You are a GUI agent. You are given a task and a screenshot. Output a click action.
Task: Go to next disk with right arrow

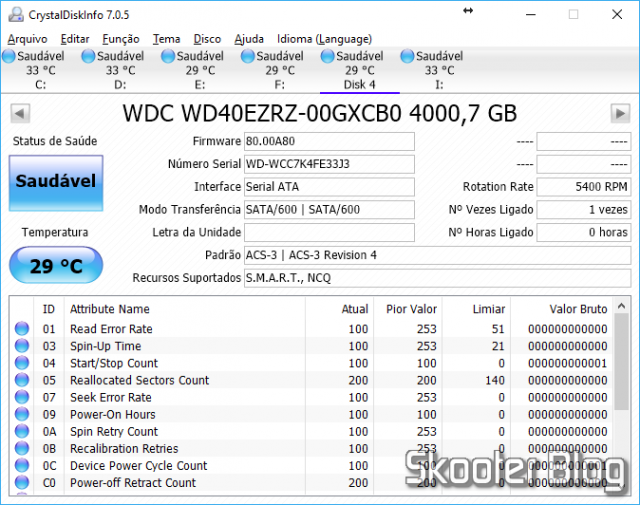(x=620, y=113)
